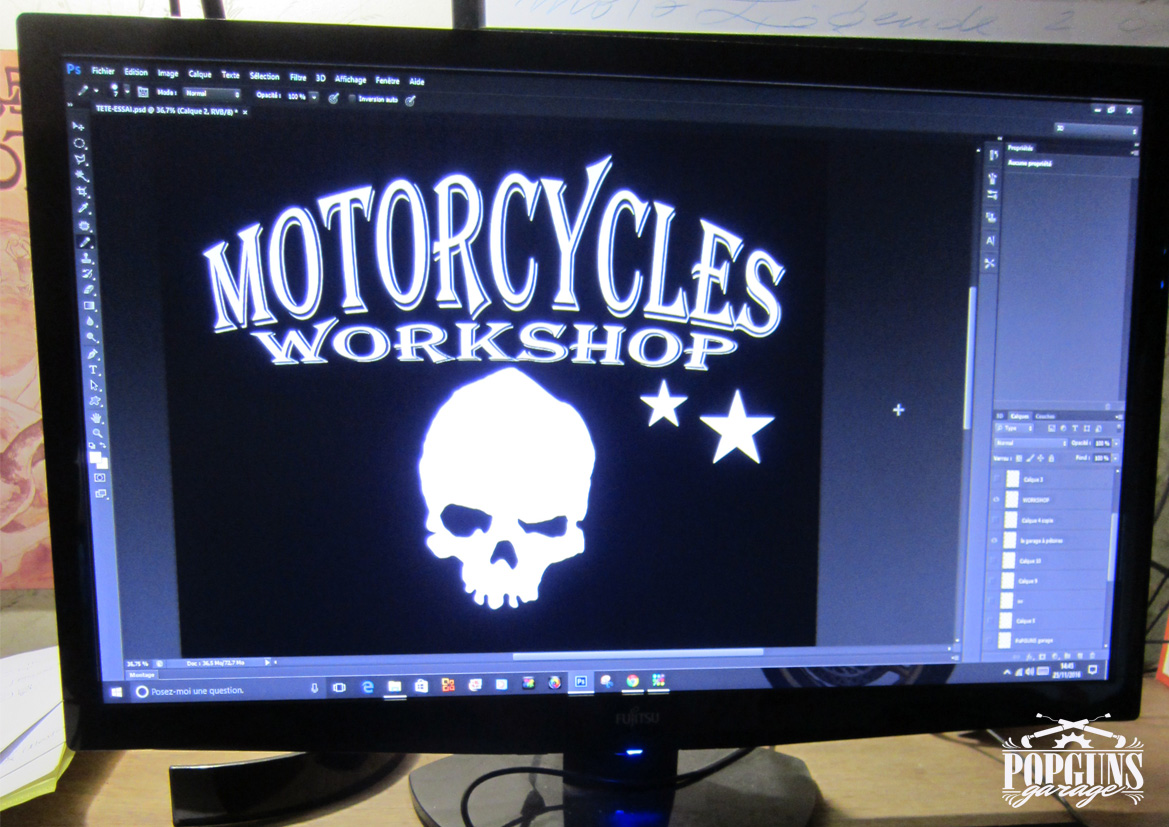Open the painting Mode dropdown
1169x827 pixels.
click(x=212, y=93)
